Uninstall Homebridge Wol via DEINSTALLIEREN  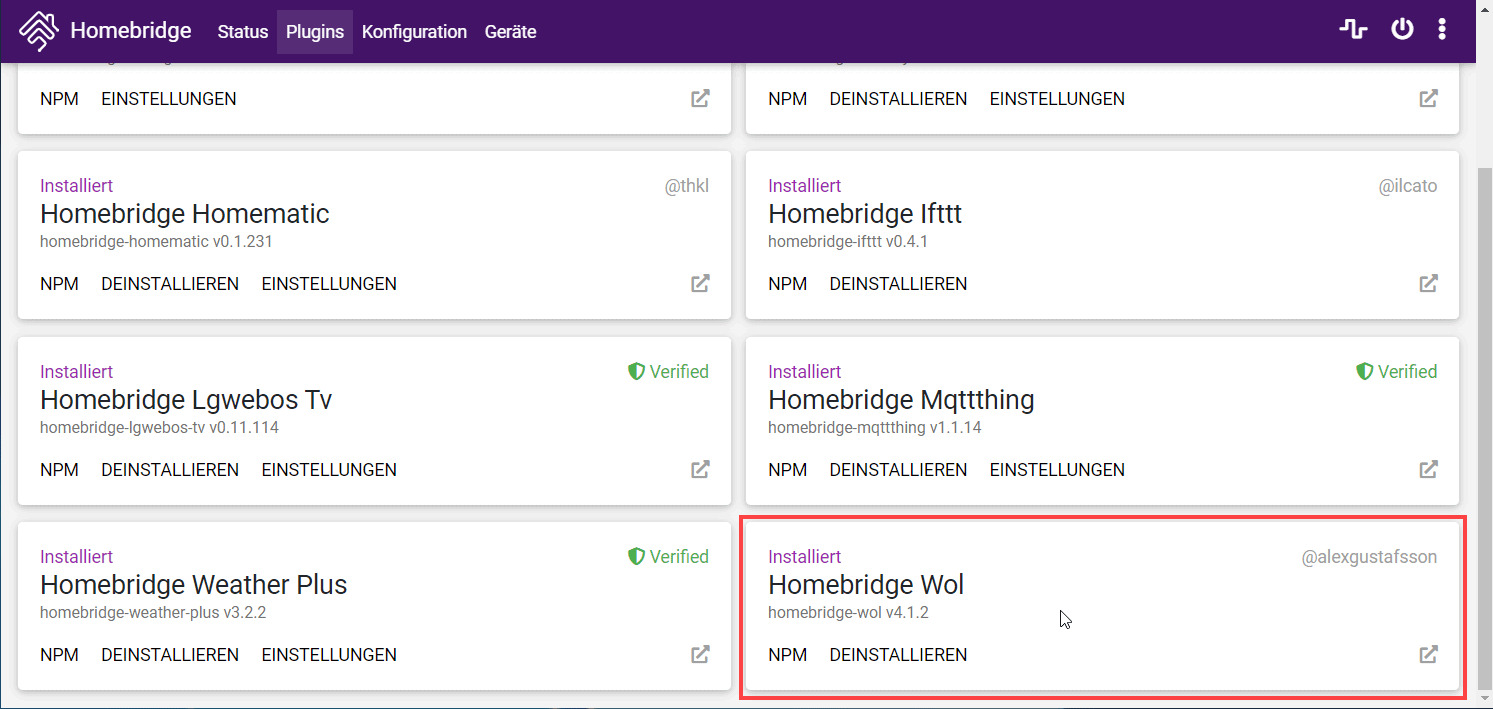click(898, 655)
